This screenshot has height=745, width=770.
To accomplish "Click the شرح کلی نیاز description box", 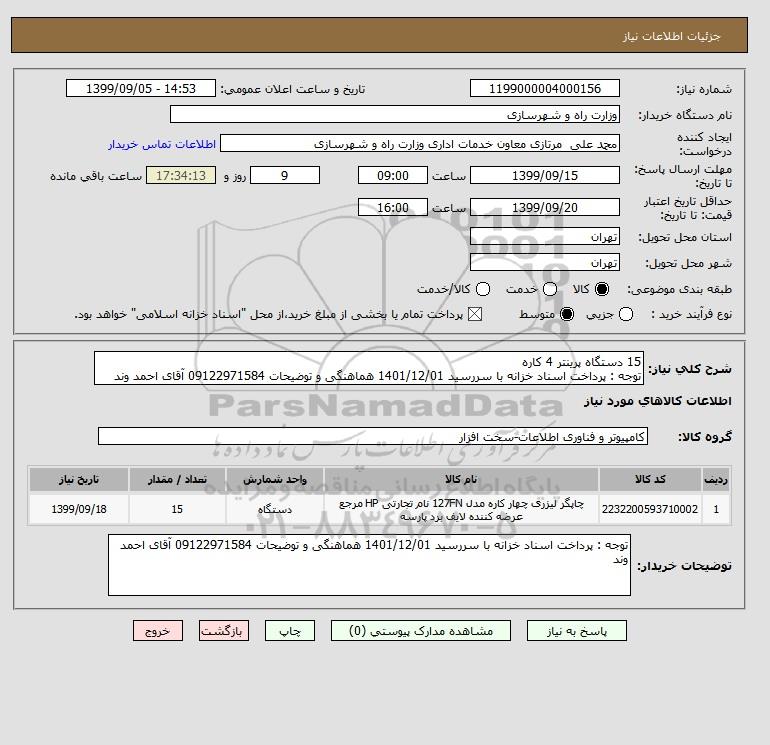I will coord(369,368).
